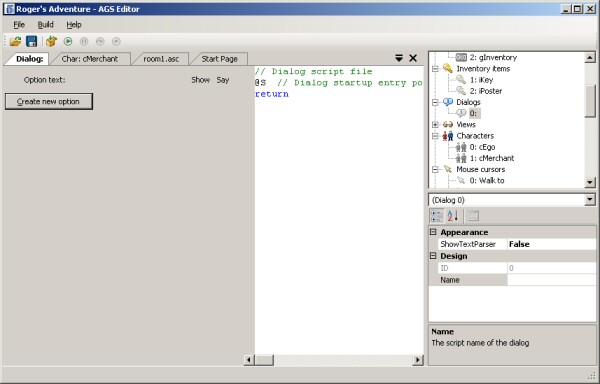This screenshot has width=600, height=384.
Task: Collapse the Appearance property category
Action: pyautogui.click(x=433, y=232)
